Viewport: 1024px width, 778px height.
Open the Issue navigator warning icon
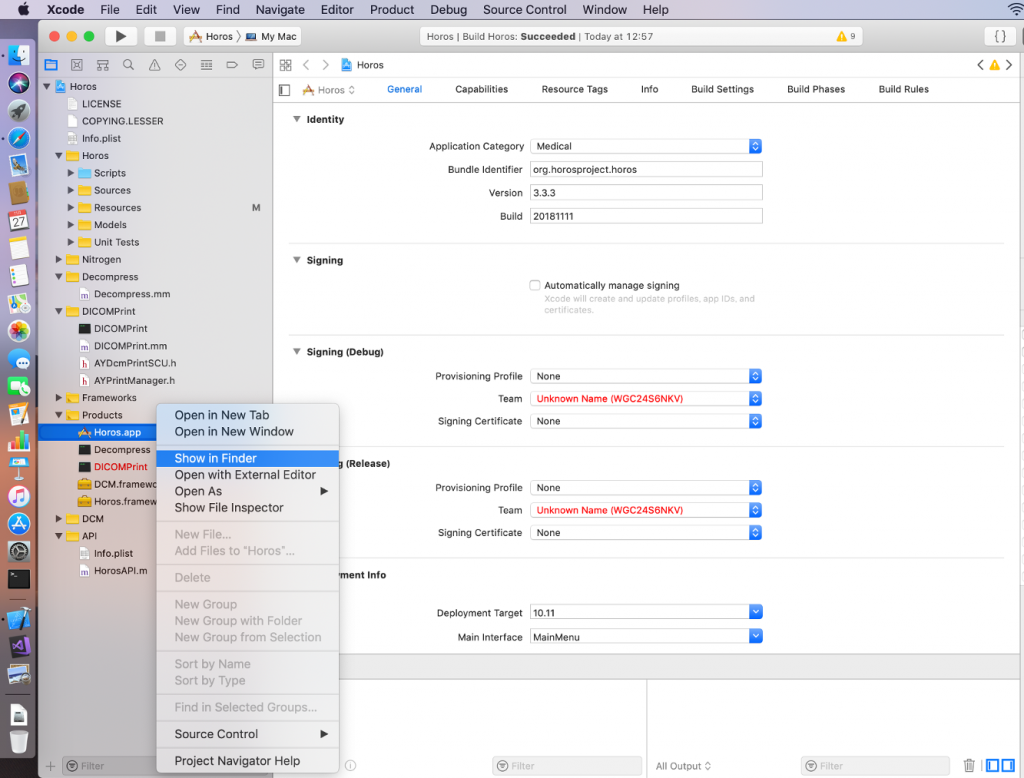click(x=155, y=65)
